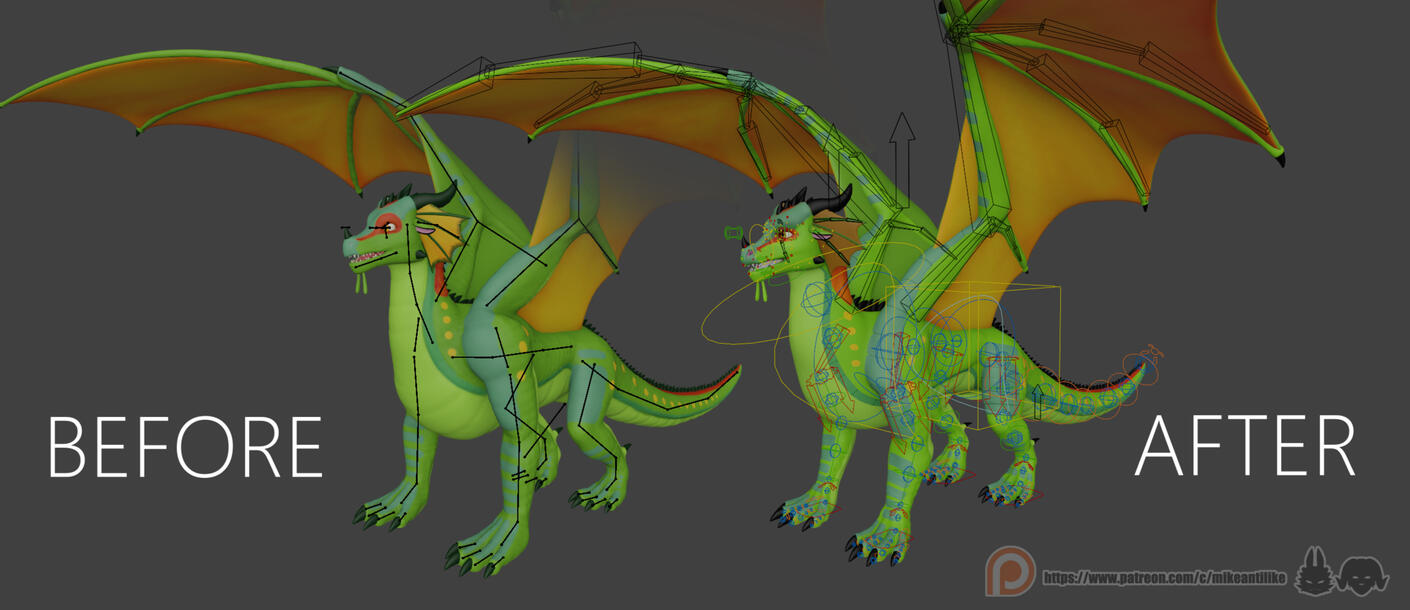Click the AFTER label text
Viewport: 1410px width, 610px height.
click(x=1245, y=447)
